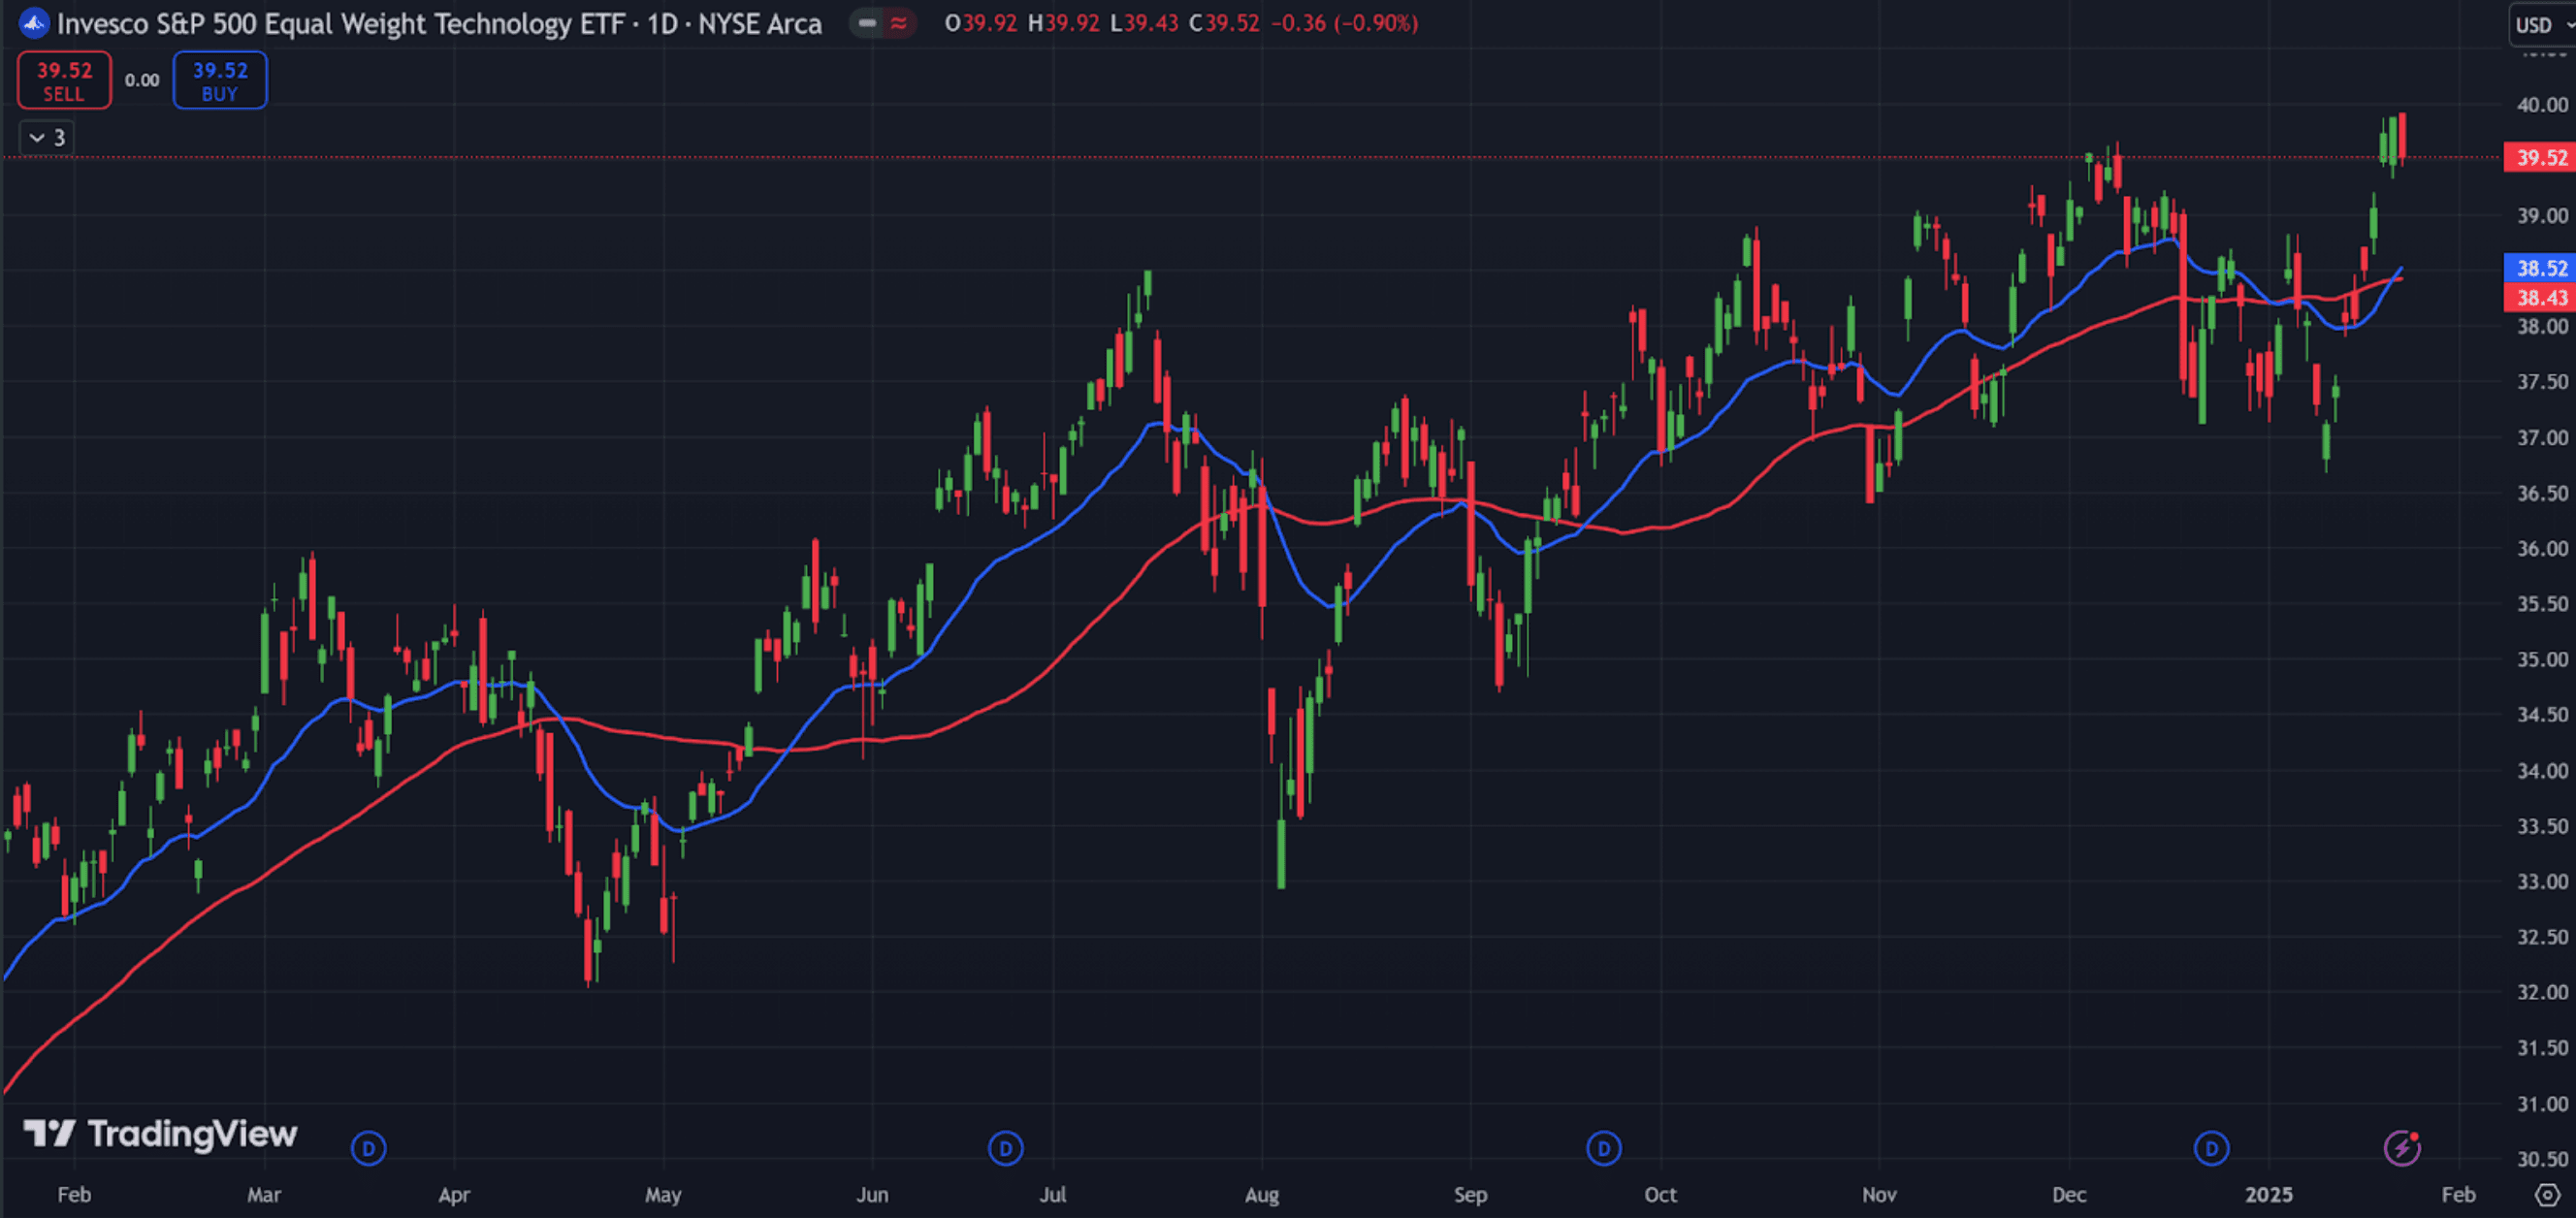Click the red 39.52 current price label

(2539, 157)
